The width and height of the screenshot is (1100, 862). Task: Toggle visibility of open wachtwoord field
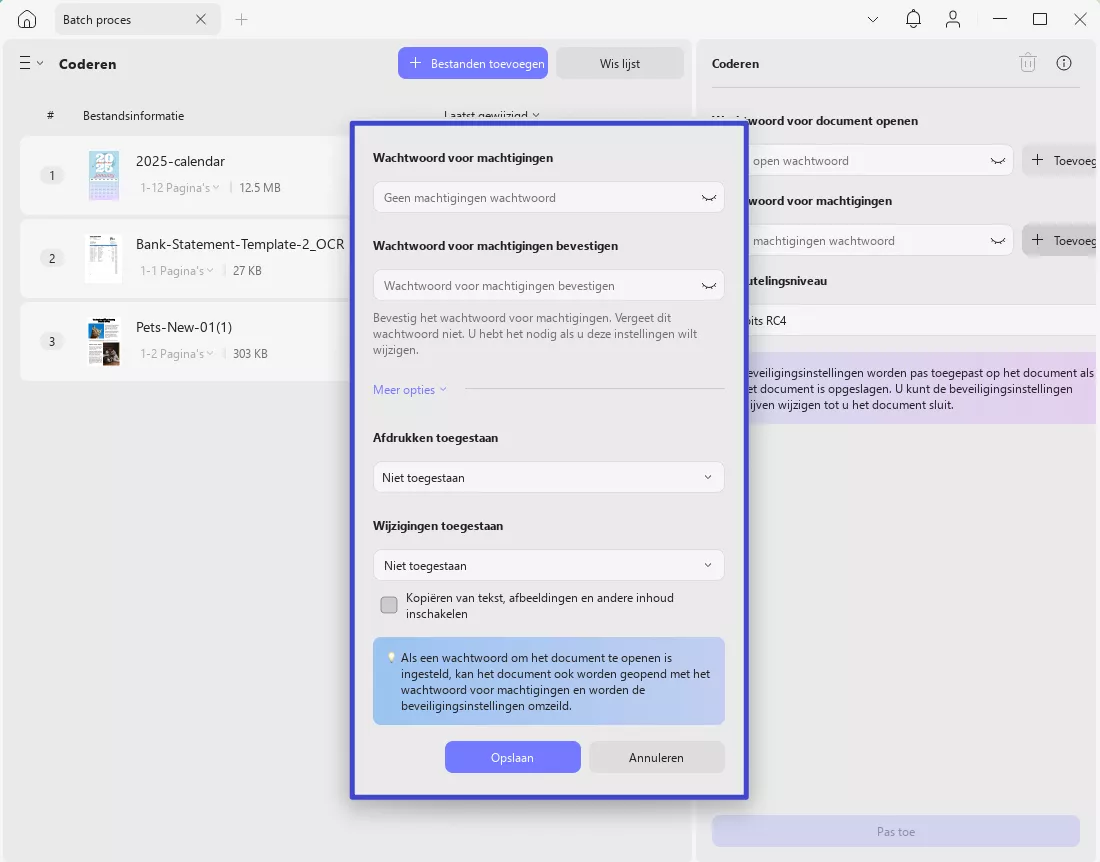tap(997, 161)
